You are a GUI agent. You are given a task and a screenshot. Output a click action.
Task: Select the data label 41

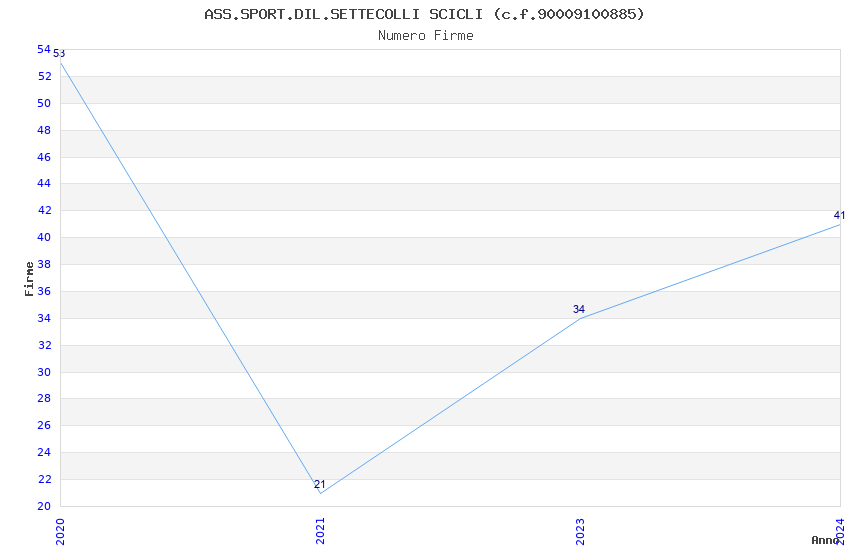(x=839, y=215)
